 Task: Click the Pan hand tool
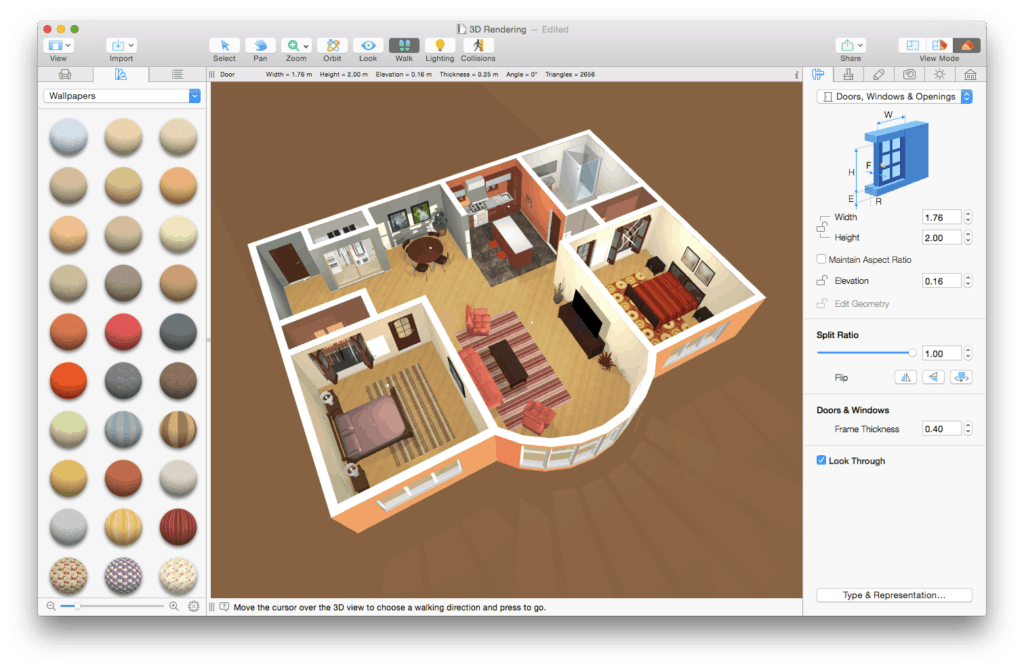pos(260,46)
